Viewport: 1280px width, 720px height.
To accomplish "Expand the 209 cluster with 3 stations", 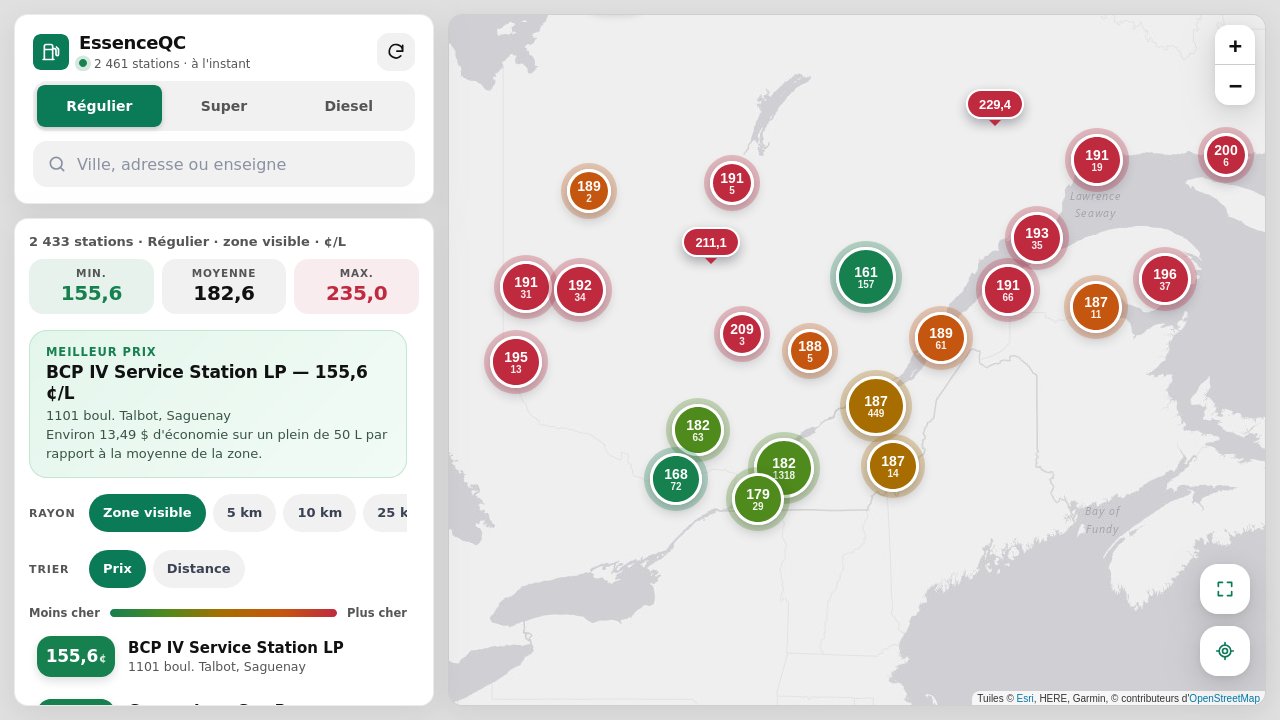I will (x=742, y=334).
